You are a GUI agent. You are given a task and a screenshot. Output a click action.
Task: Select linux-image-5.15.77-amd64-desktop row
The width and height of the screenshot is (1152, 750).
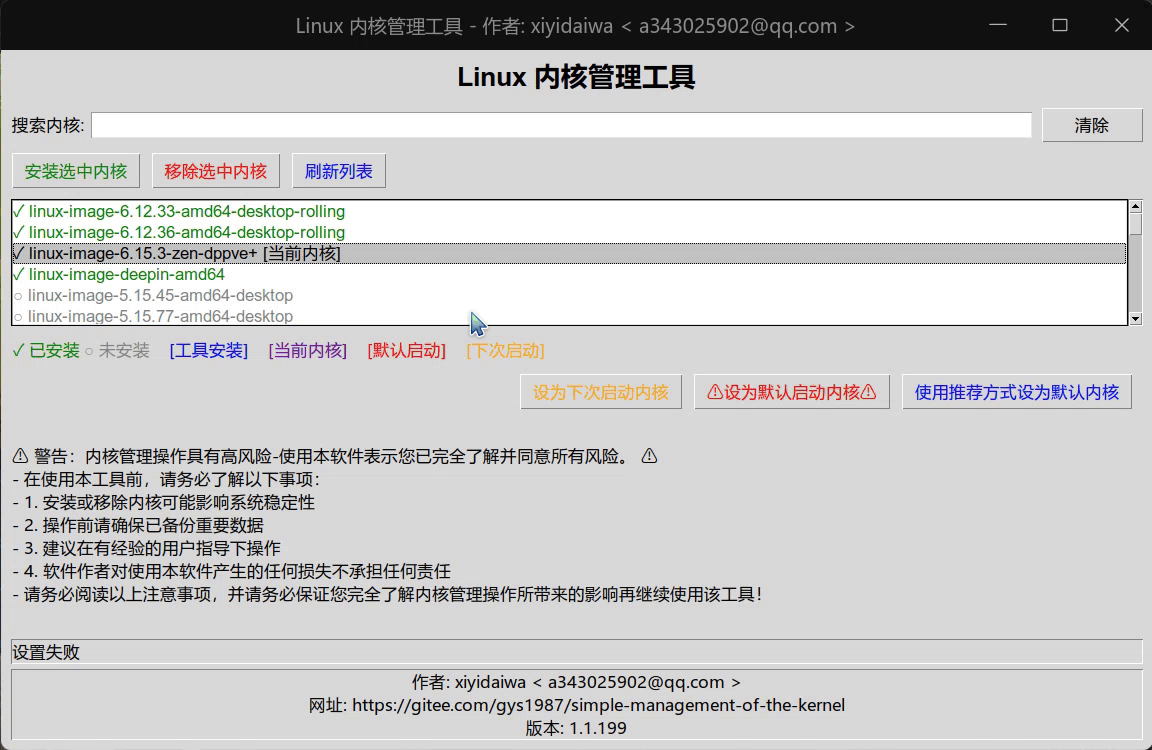click(569, 316)
